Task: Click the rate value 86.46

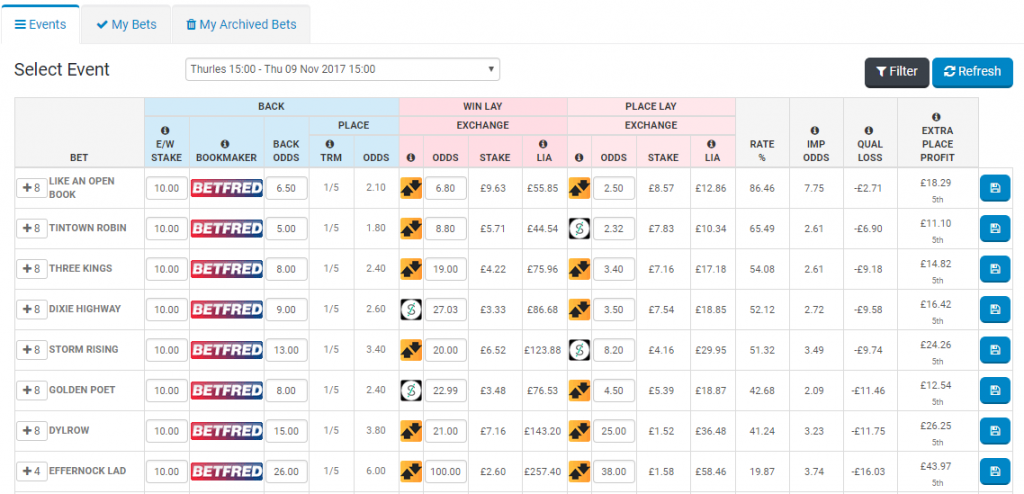Action: [762, 188]
